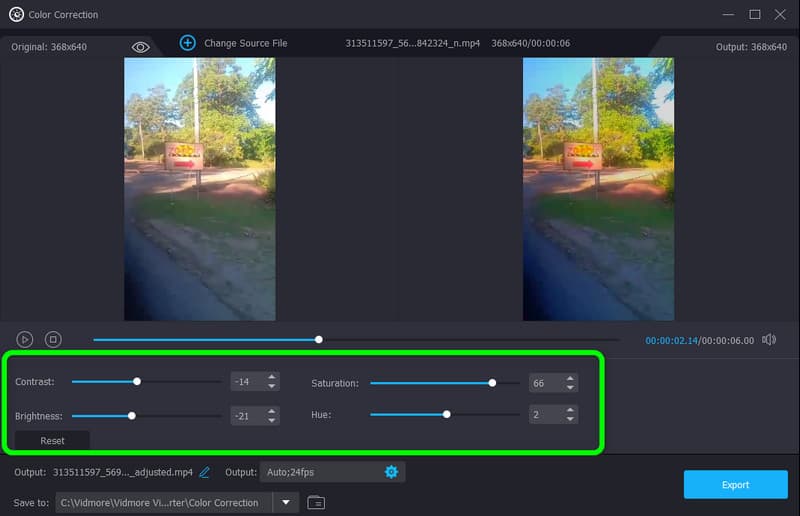Expand the Save to path dropdown
The image size is (800, 516).
point(286,502)
